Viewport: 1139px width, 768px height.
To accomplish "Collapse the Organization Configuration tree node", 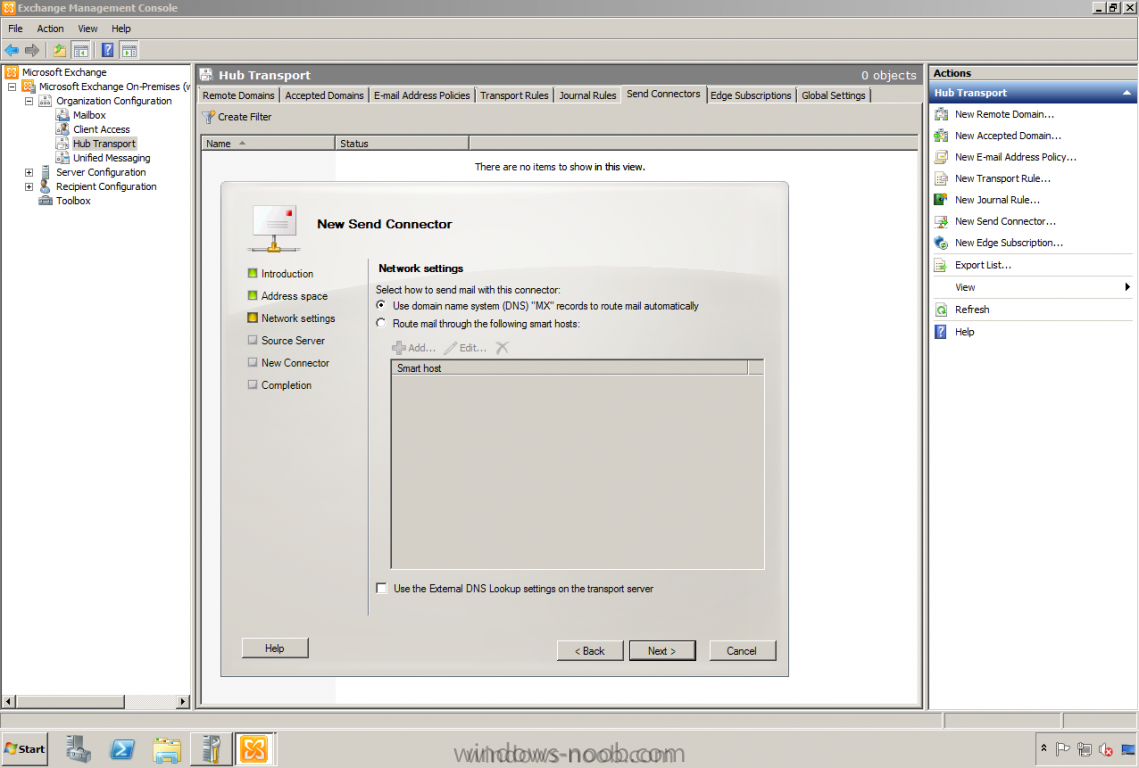I will click(29, 101).
